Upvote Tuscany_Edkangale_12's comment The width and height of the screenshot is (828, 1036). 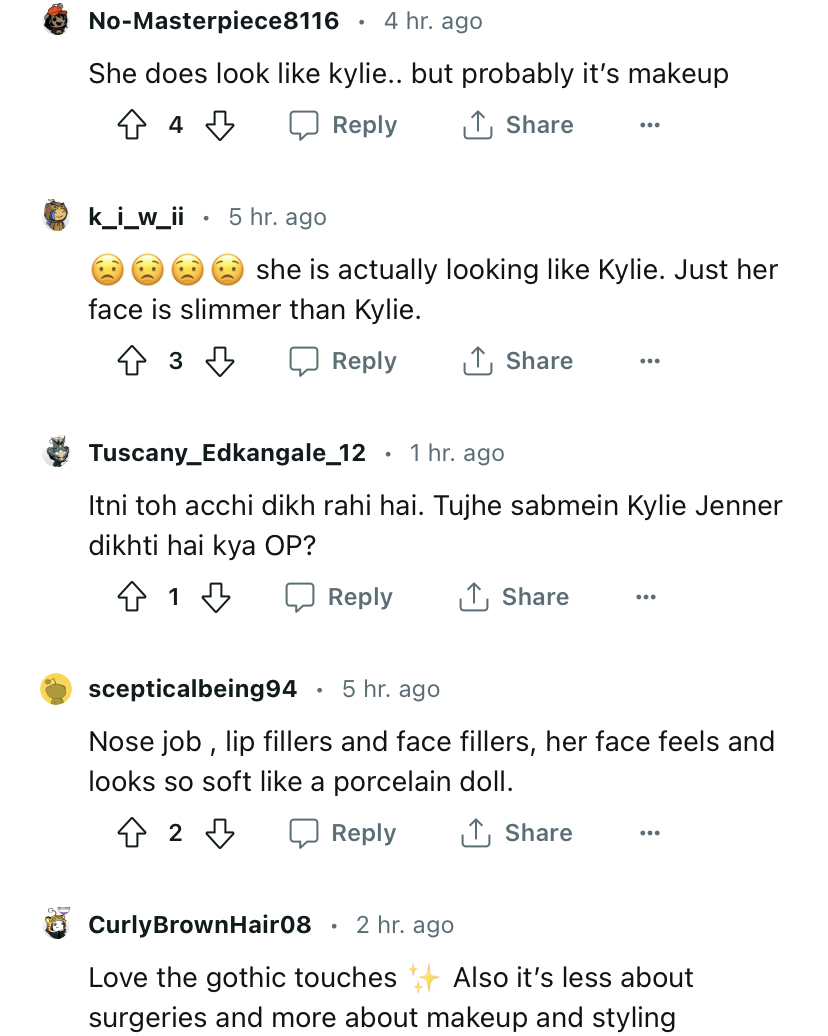click(x=132, y=597)
